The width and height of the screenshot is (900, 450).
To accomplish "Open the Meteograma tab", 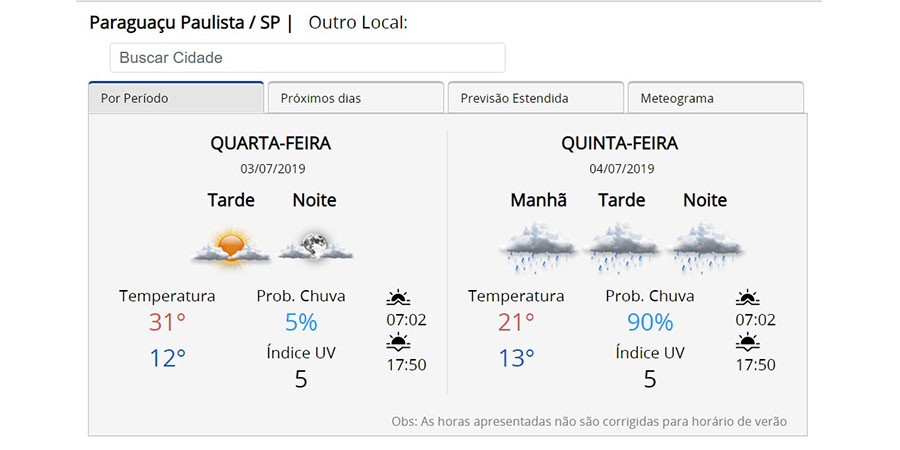I will click(x=716, y=98).
